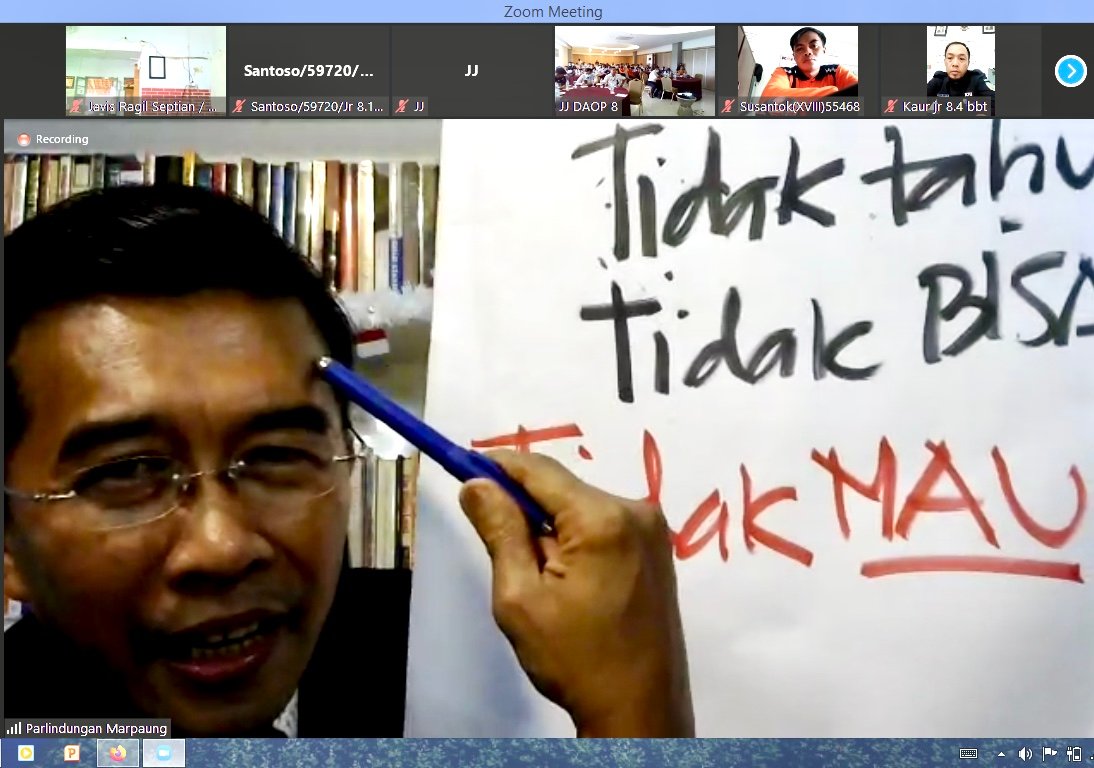Open the volume speaker tray icon
This screenshot has height=768, width=1094.
[1025, 754]
